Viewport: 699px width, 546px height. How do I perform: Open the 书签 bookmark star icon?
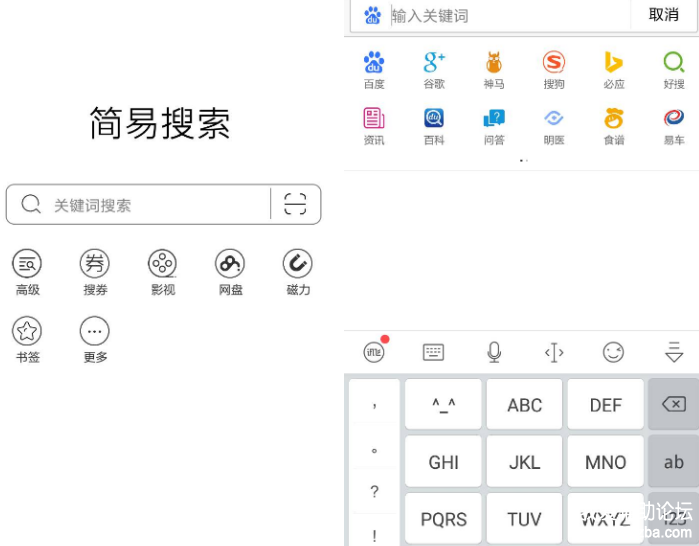tap(27, 331)
